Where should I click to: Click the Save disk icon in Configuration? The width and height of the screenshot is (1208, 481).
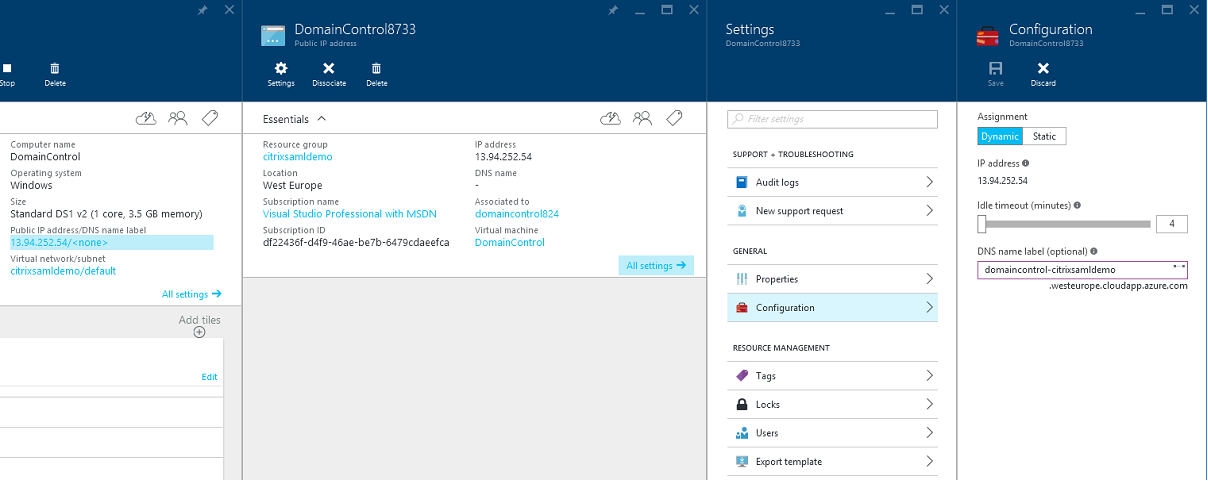[x=995, y=69]
